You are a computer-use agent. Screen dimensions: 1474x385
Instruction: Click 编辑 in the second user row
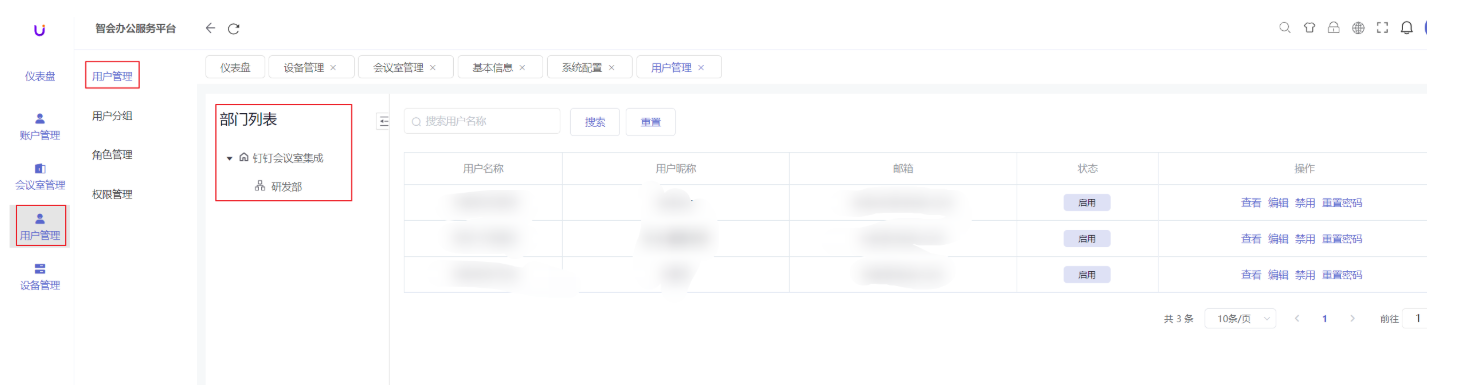point(1278,239)
